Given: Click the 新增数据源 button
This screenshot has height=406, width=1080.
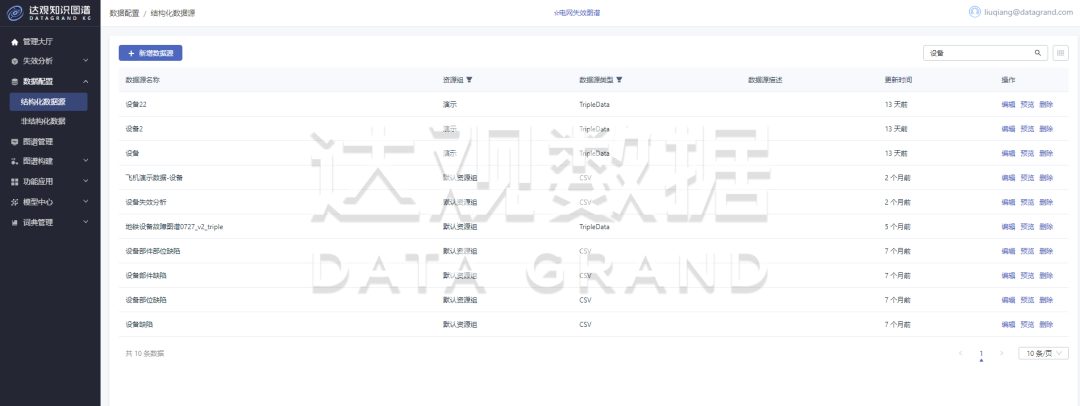Looking at the screenshot, I should 150,53.
